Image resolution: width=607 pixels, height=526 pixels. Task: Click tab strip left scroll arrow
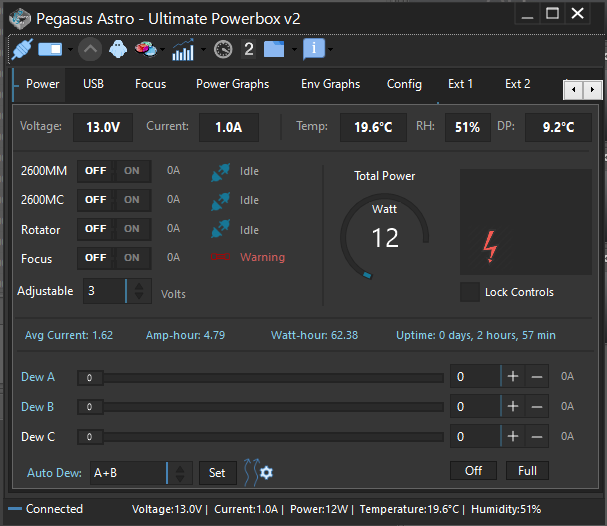click(573, 90)
